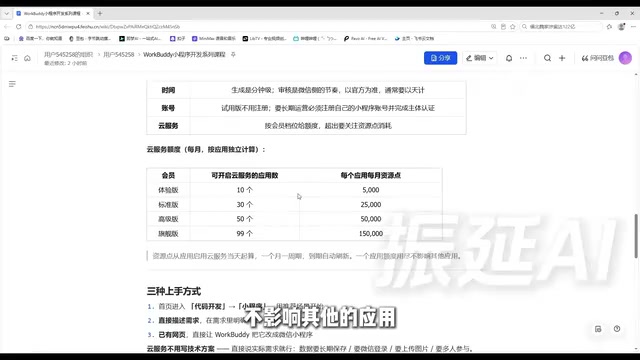Click the 每个应用每月资源点 column header
The width and height of the screenshot is (640, 360).
(371, 175)
